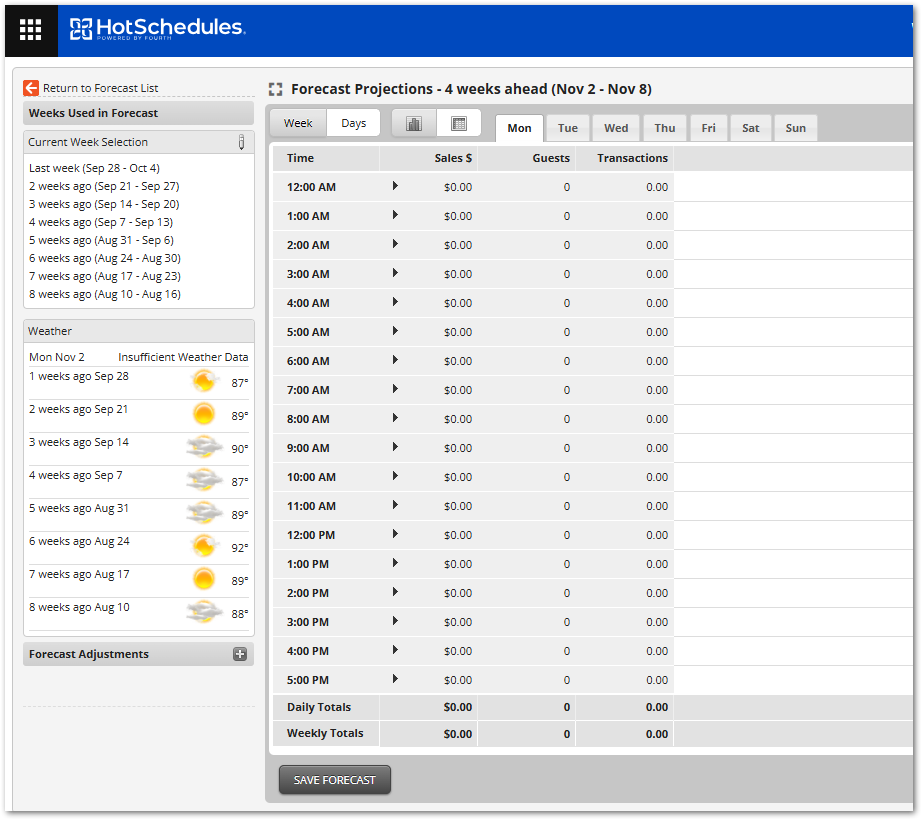Select Last week (Sep 28 - Oct 4)

(94, 168)
